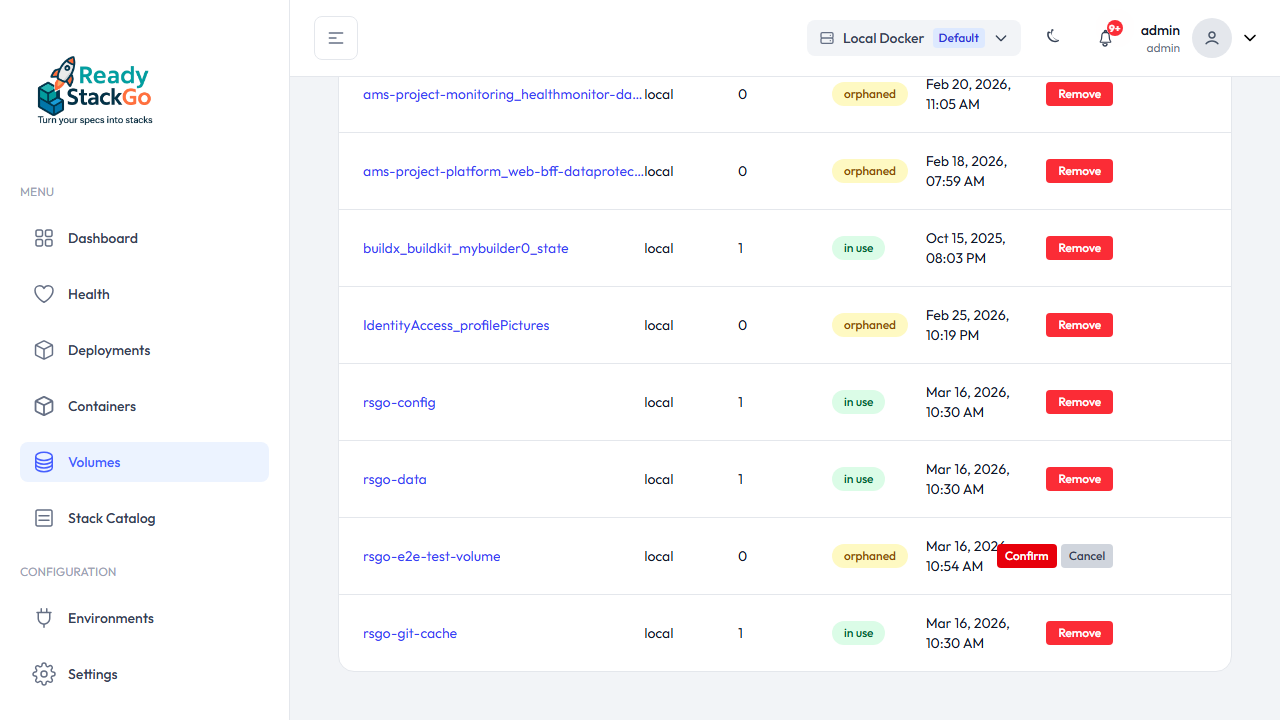Open Settings using the gear icon
This screenshot has width=1280, height=720.
click(44, 674)
